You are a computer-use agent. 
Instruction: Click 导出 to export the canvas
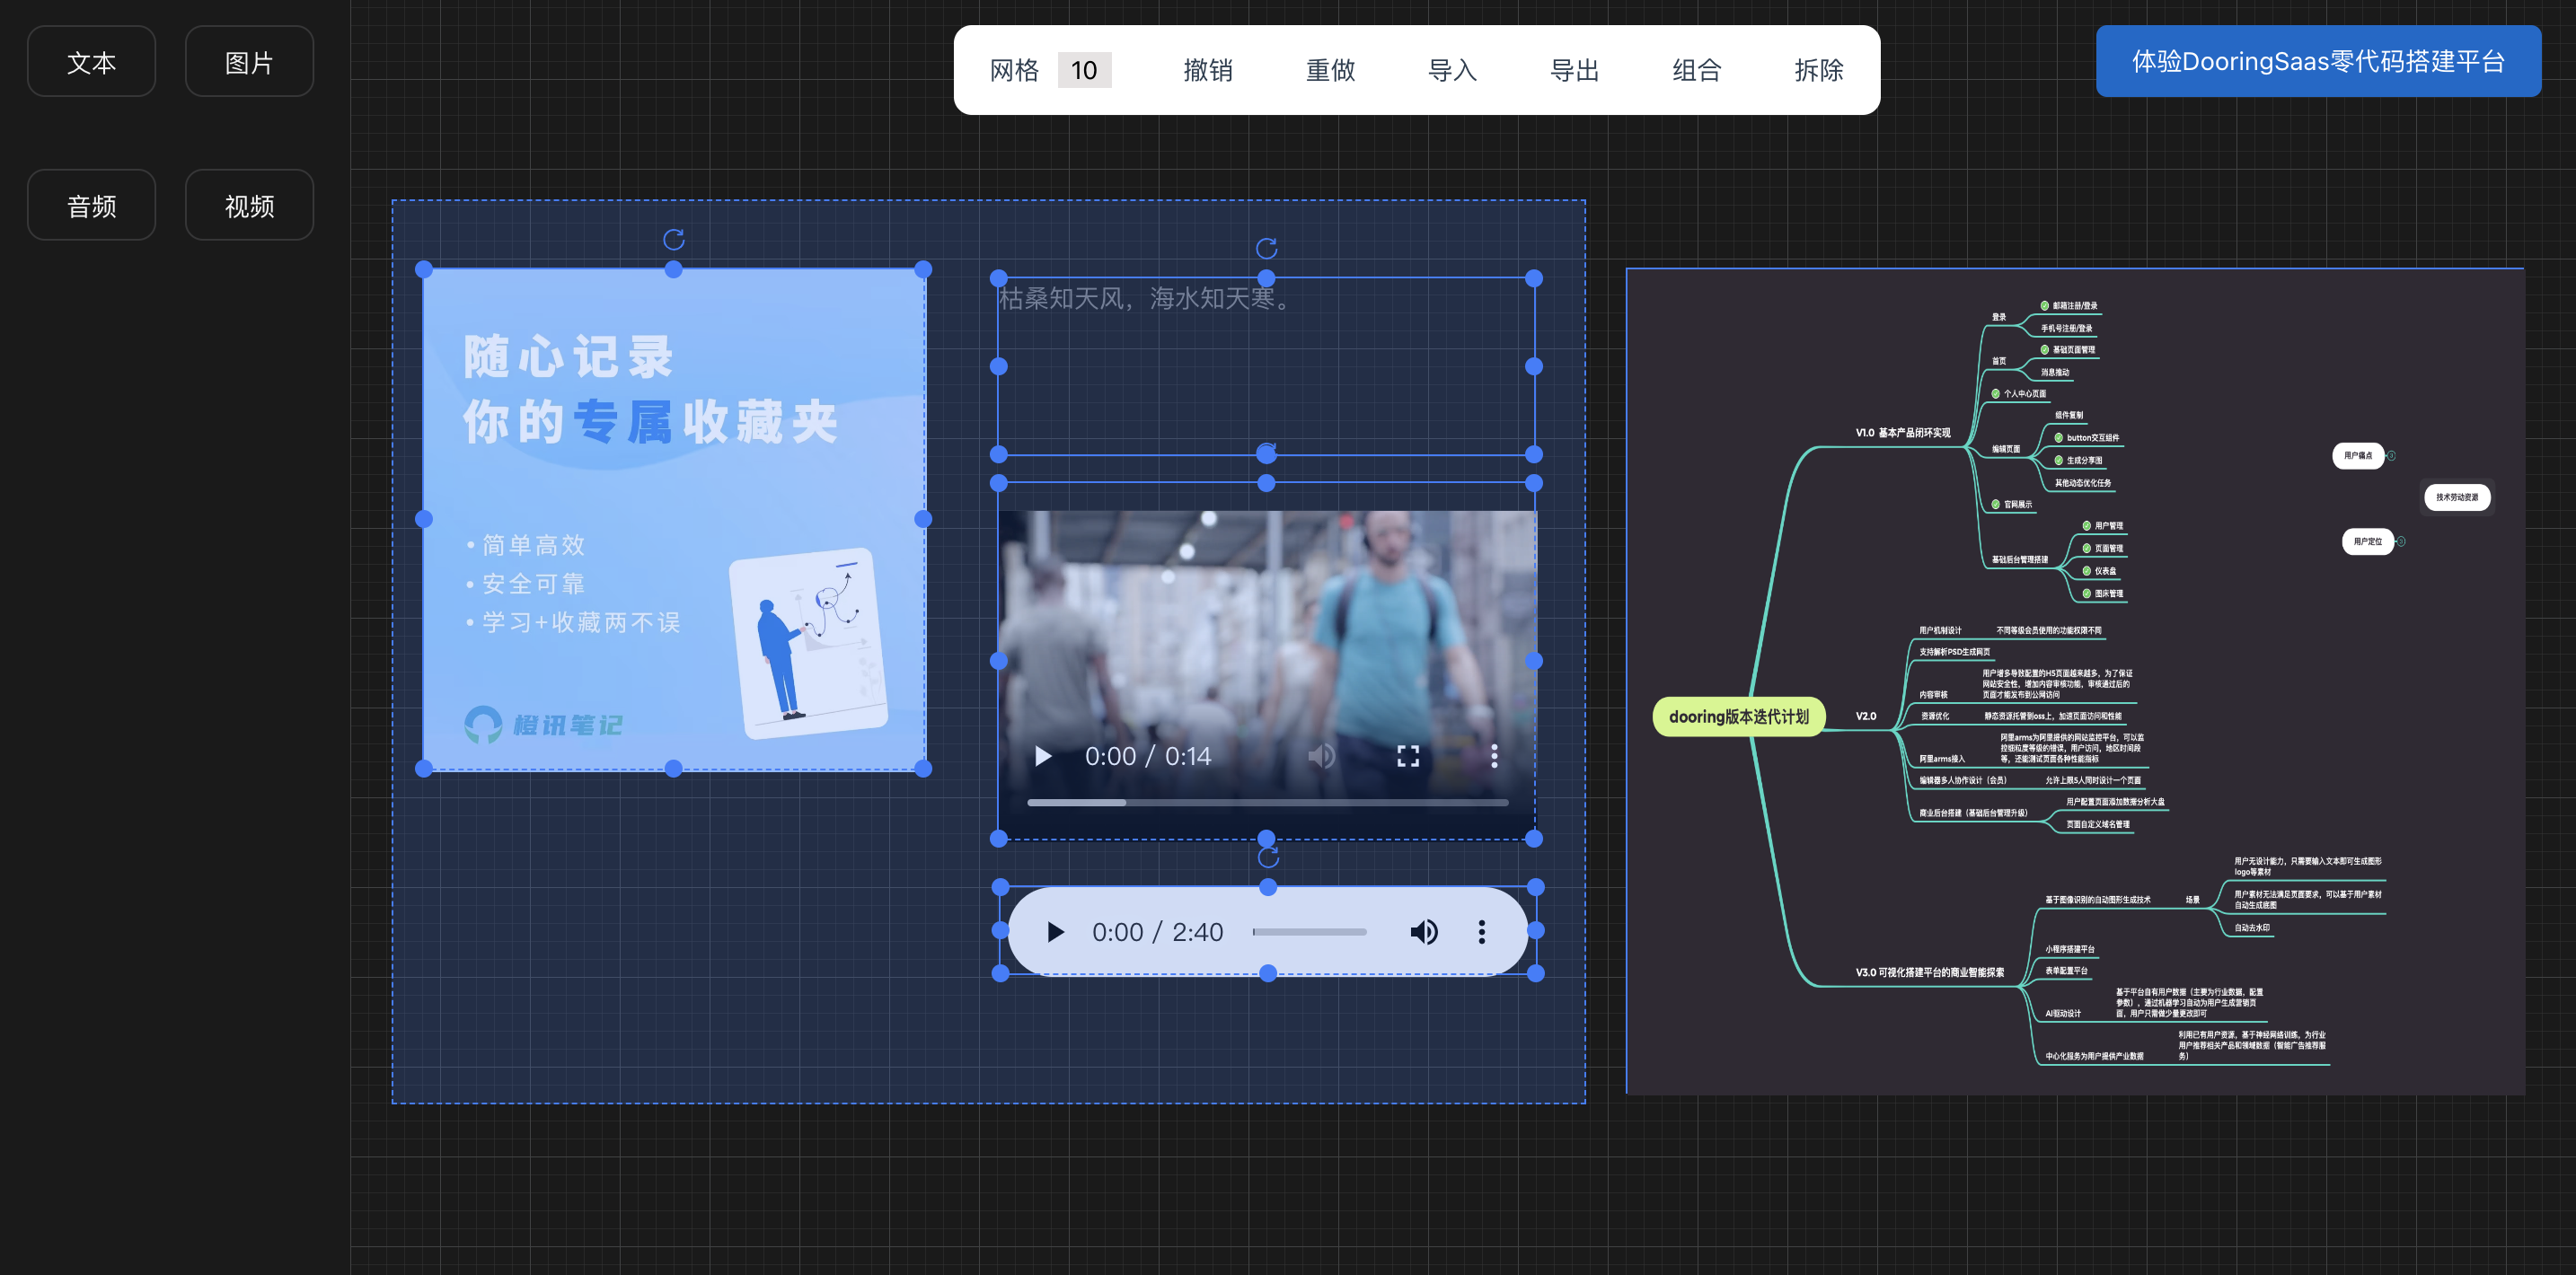pyautogui.click(x=1574, y=70)
